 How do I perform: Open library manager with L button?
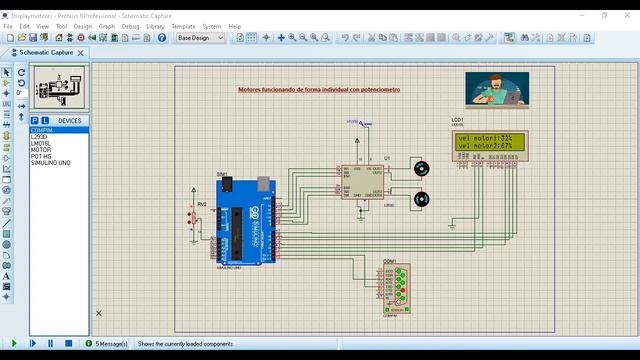[x=45, y=120]
